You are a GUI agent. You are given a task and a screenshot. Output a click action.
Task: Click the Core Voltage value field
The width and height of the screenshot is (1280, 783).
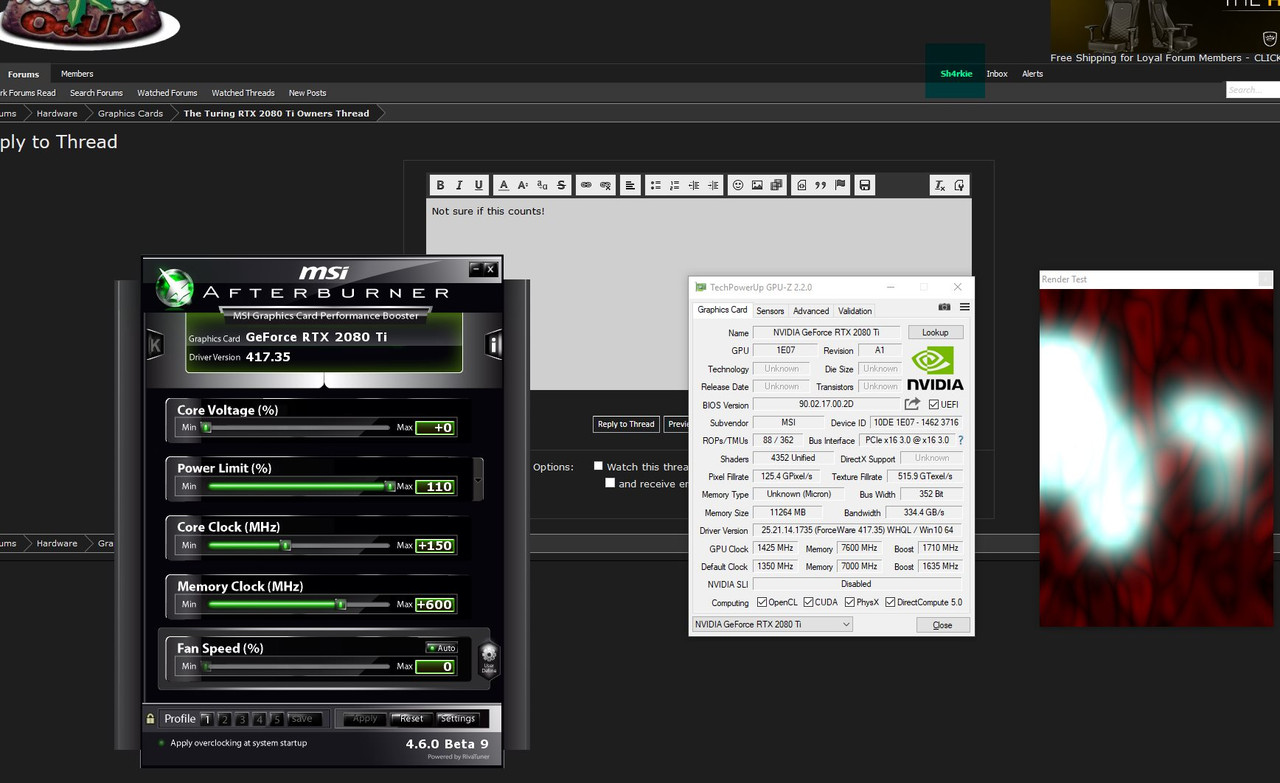pos(435,427)
